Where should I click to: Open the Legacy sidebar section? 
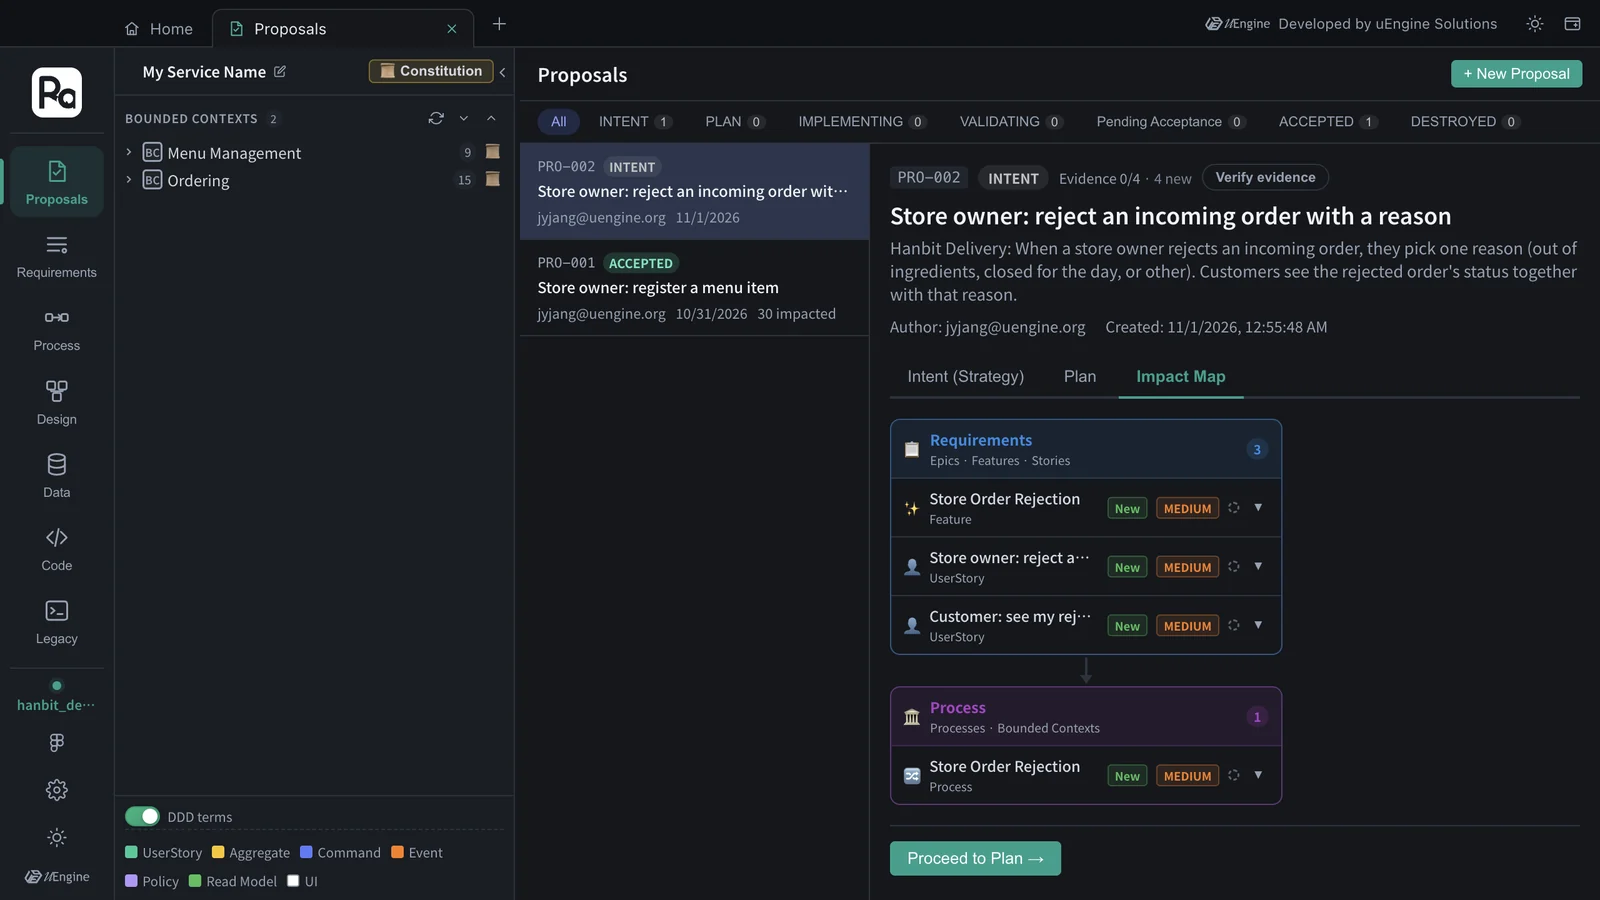coord(57,622)
